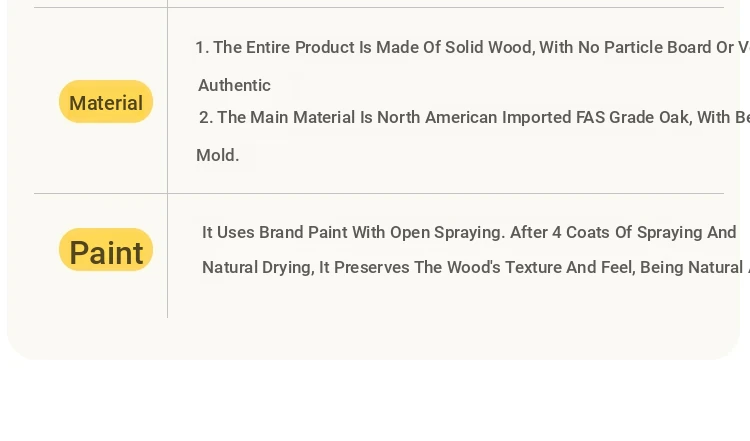The image size is (750, 441).
Task: Click "Solid Wood" in the first material point
Action: (x=488, y=47)
